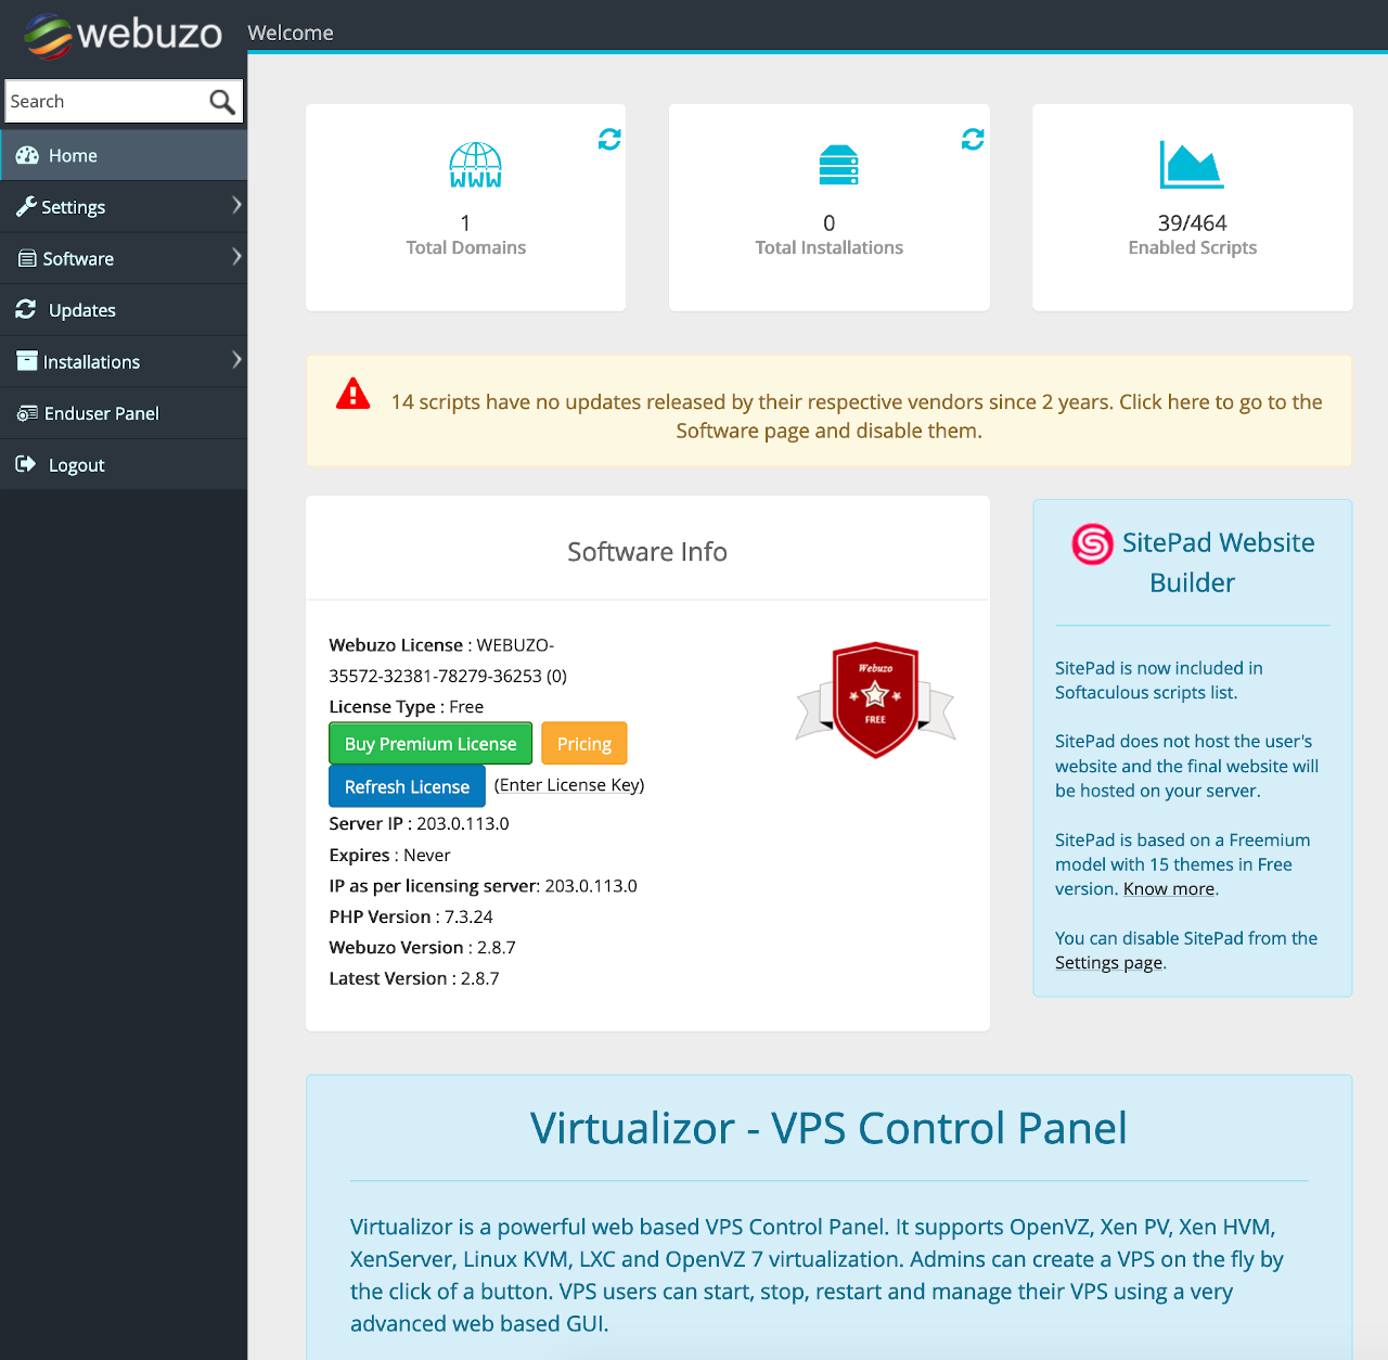This screenshot has height=1360, width=1388.
Task: Expand the Settings submenu chevron
Action: 237,206
